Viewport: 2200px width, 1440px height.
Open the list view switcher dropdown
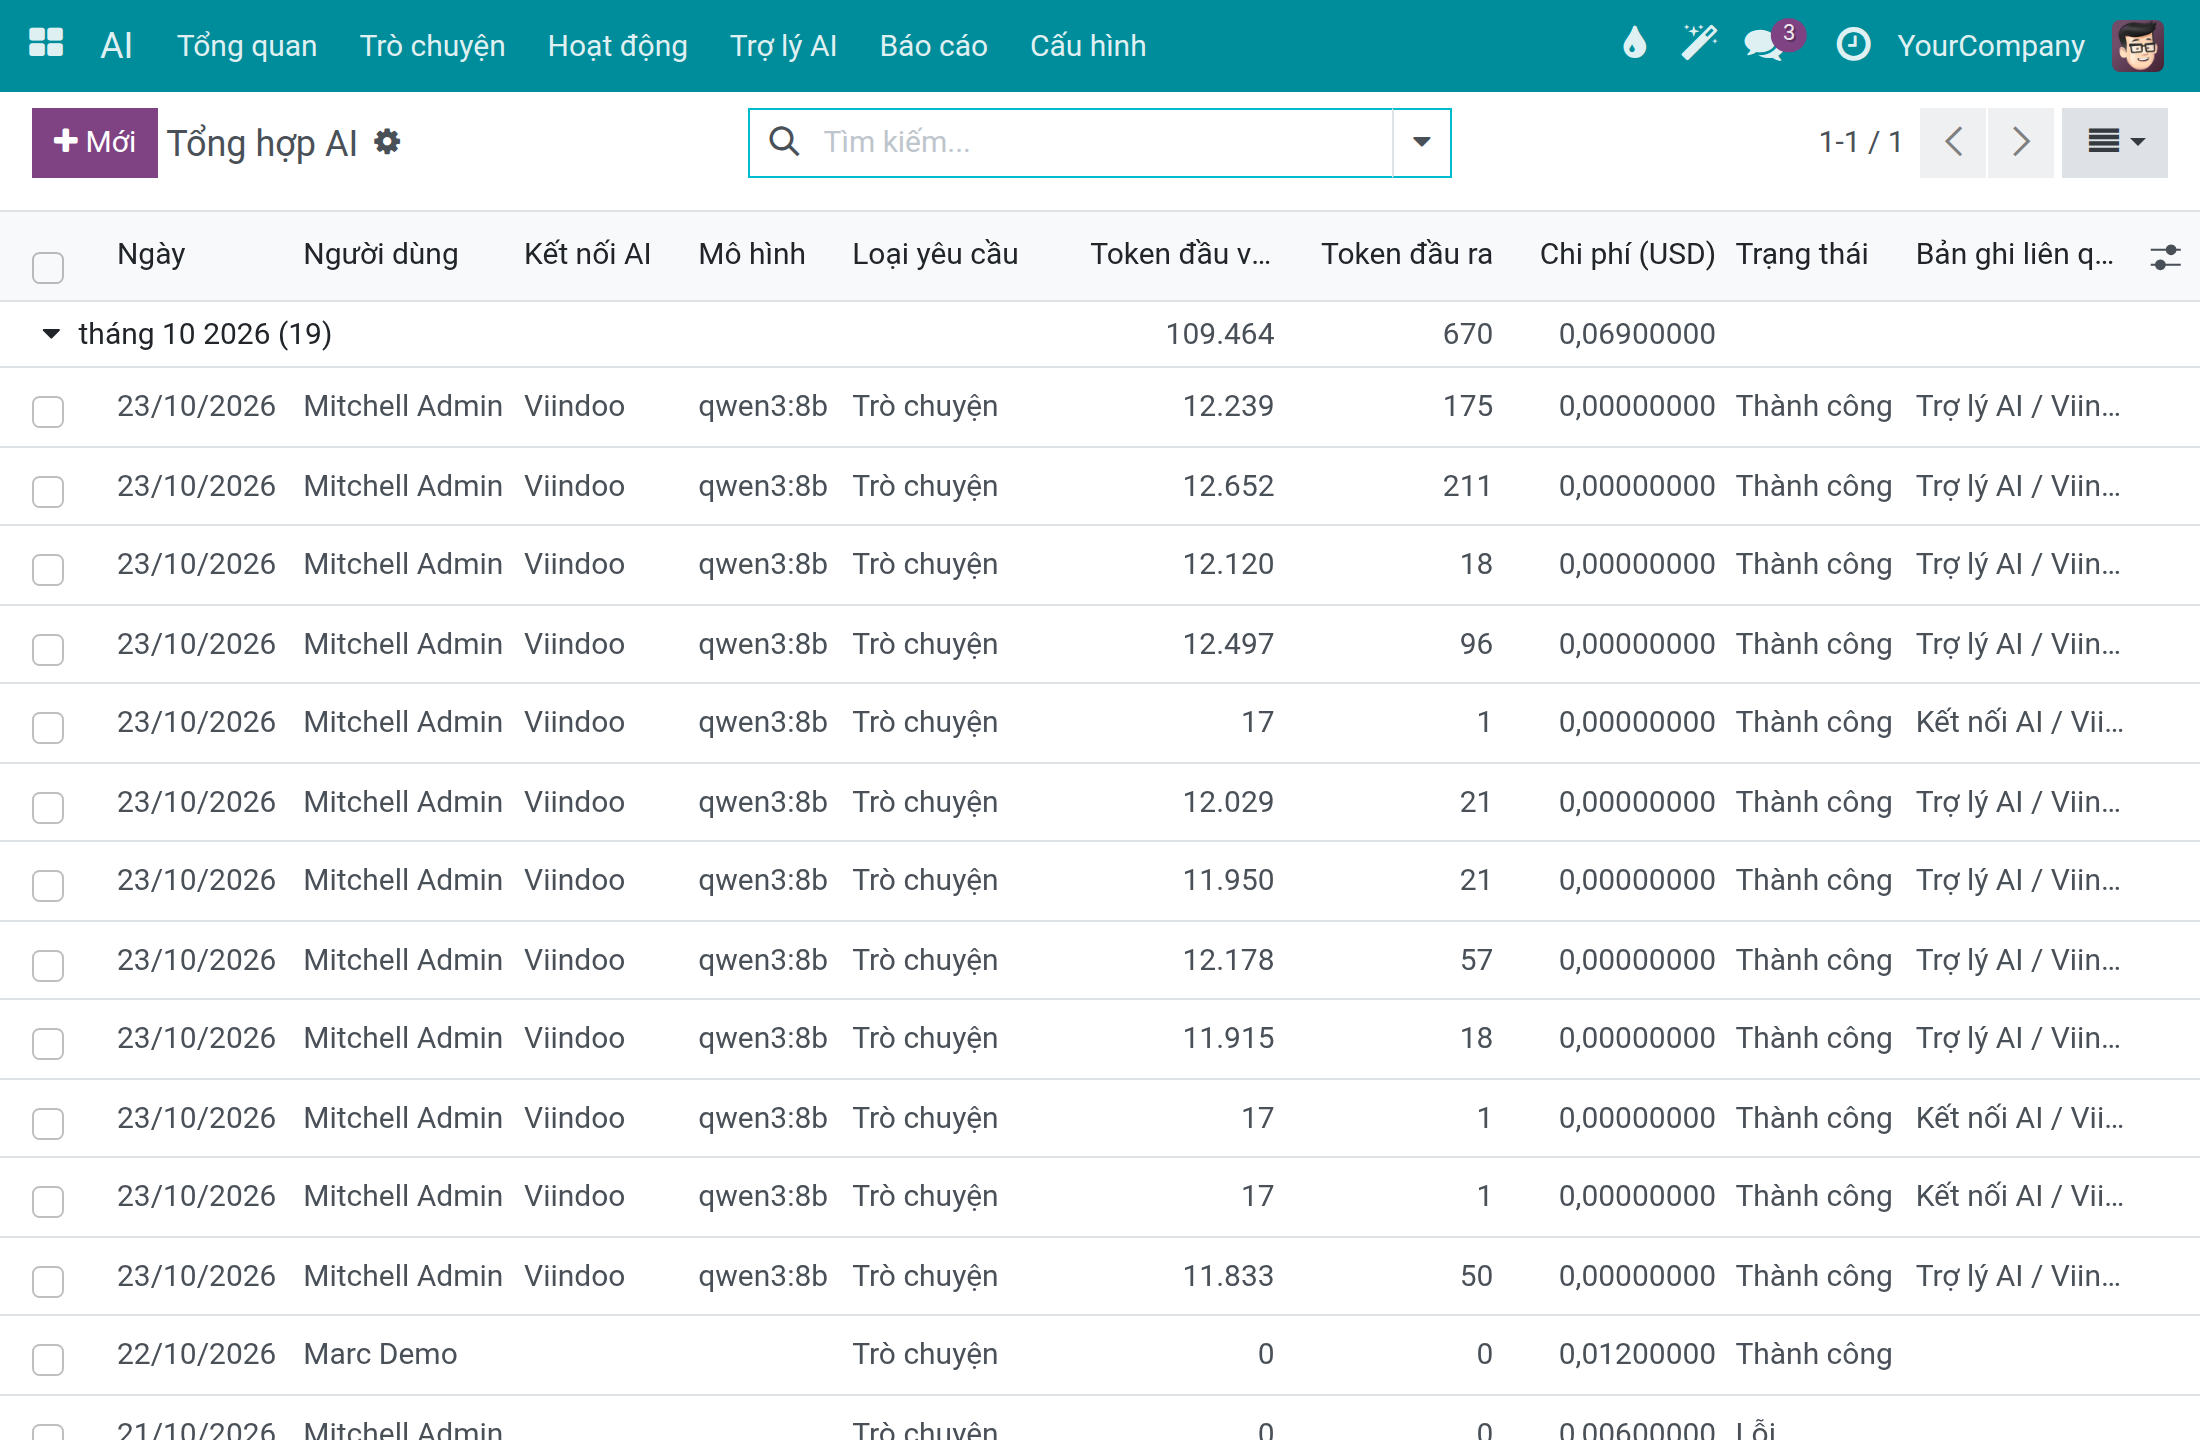click(x=2115, y=142)
